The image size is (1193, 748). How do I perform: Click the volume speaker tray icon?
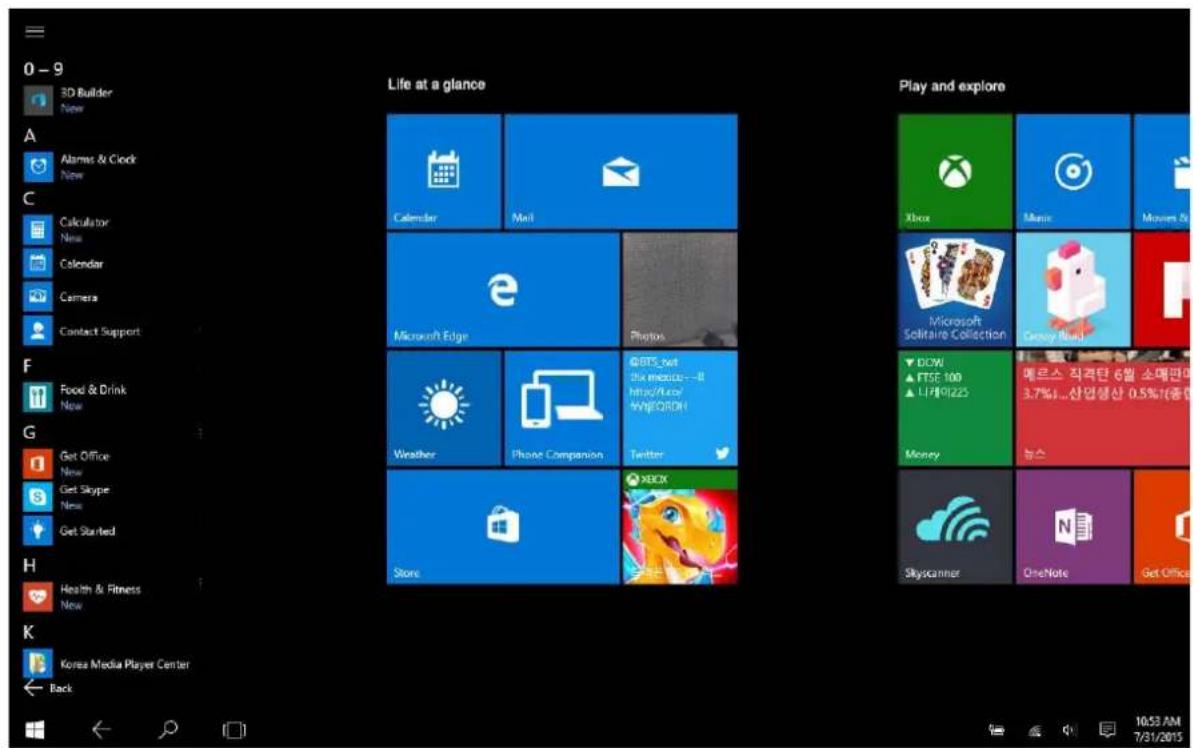coord(1070,730)
